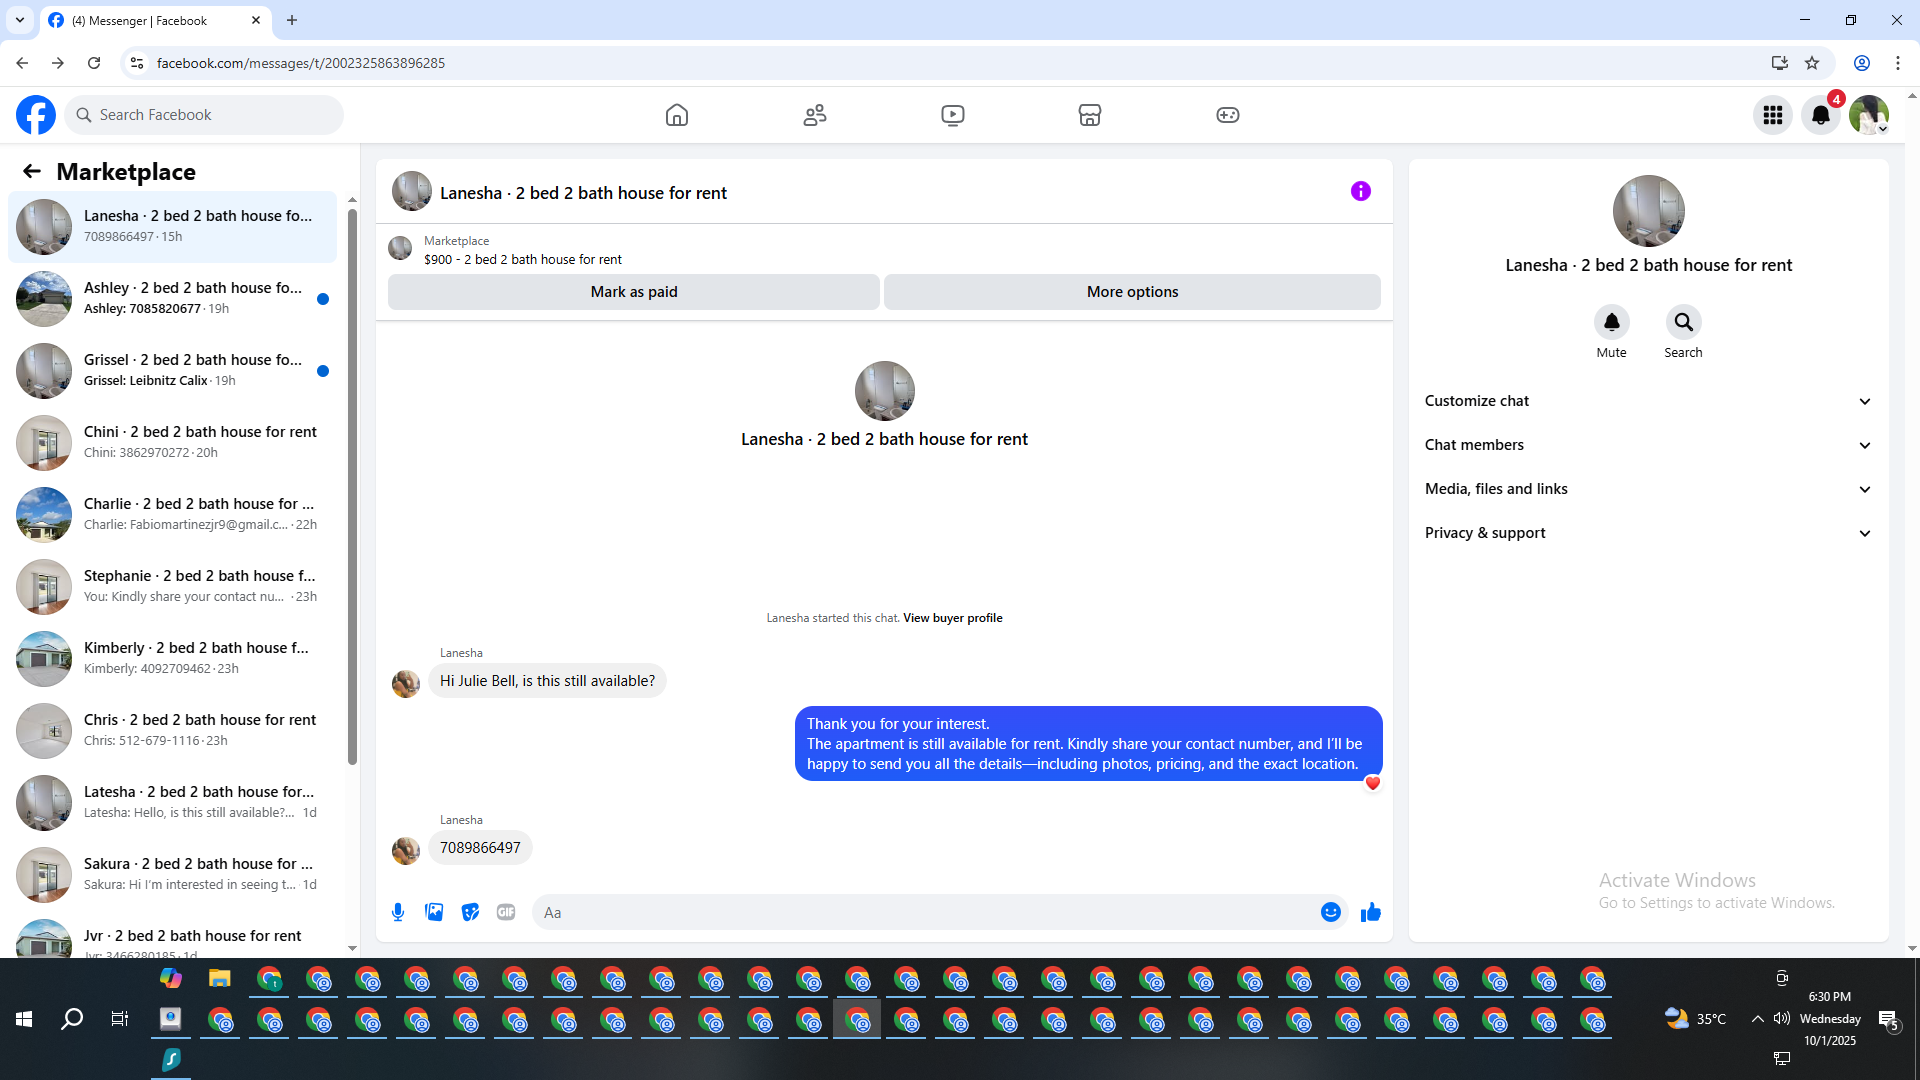Screen dimensions: 1920x1080
Task: Open the Facebook home logo
Action: [36, 115]
